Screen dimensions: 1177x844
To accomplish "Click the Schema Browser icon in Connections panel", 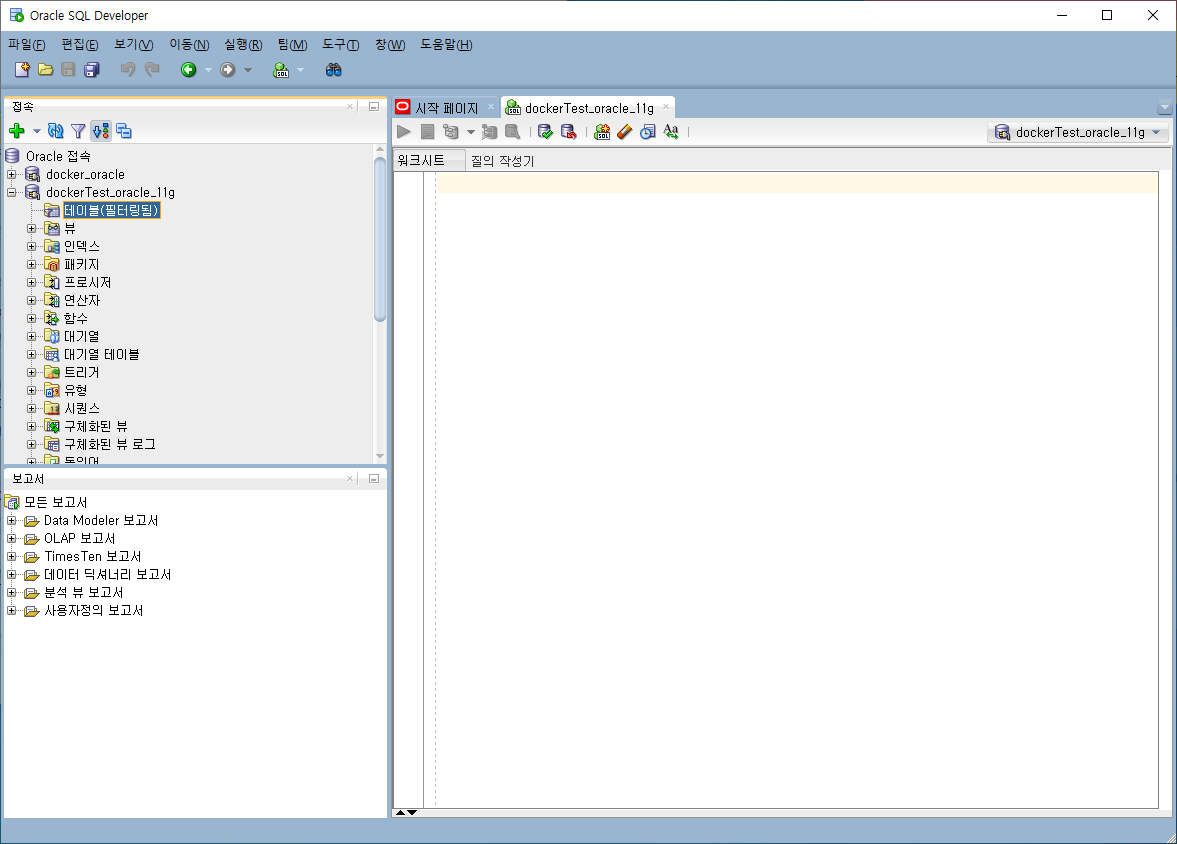I will tap(124, 131).
